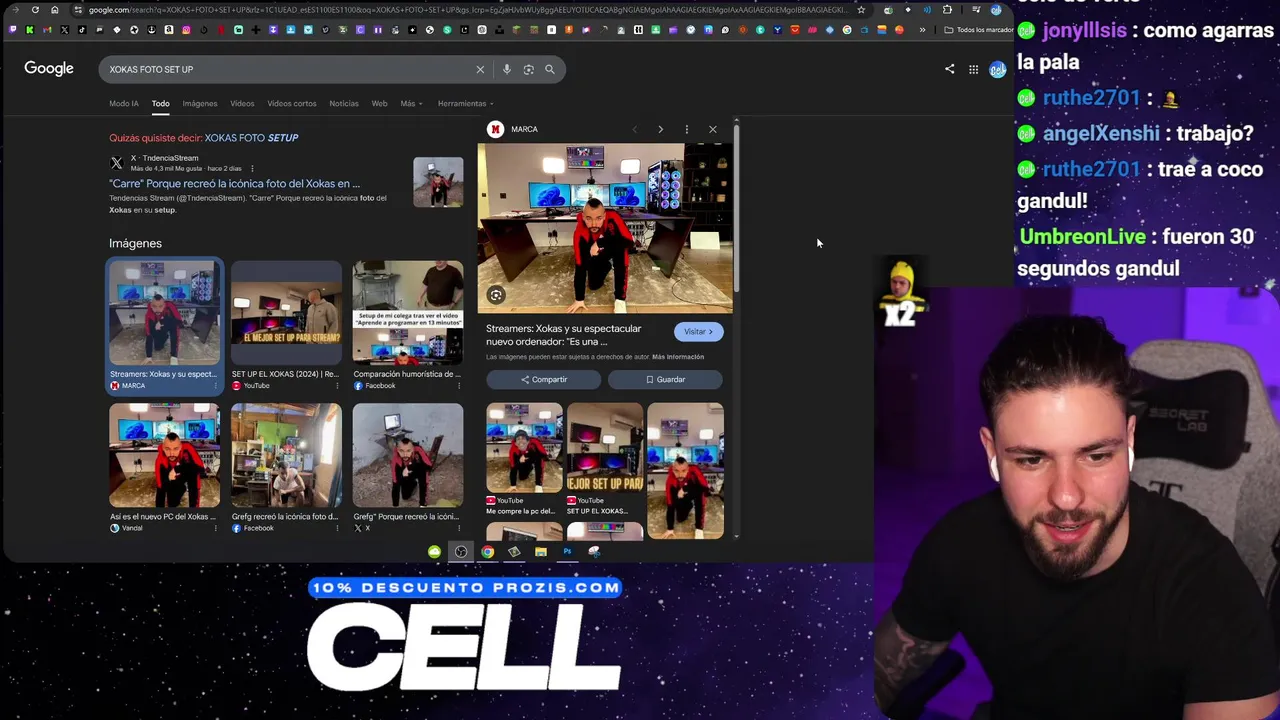Open Chrome extensions puzzle icon
The image size is (1280, 720).
click(947, 10)
